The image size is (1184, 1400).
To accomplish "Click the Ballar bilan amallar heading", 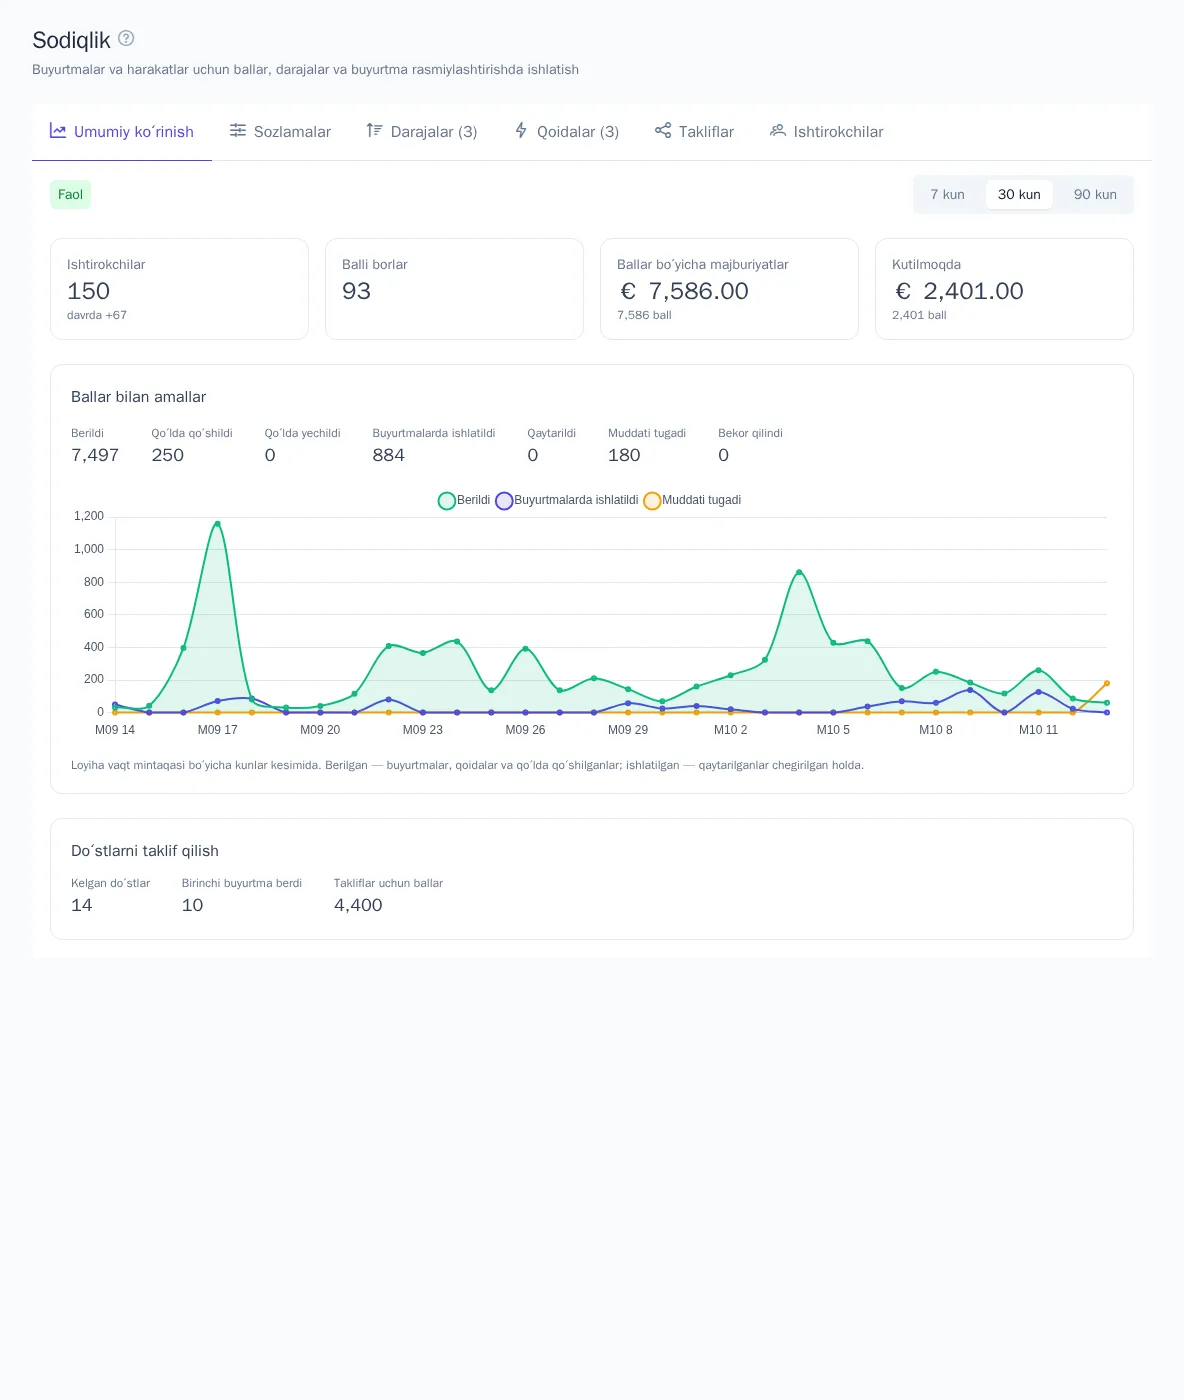I will pos(139,397).
